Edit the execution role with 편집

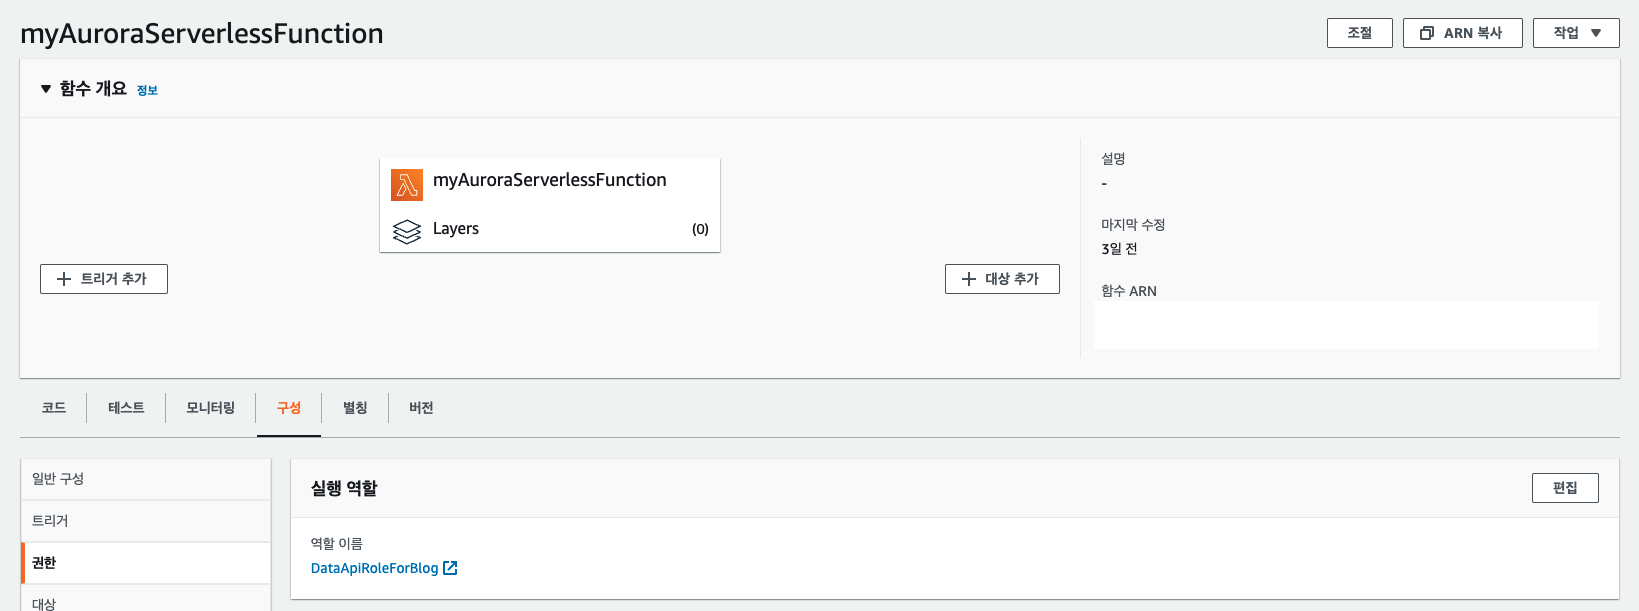point(1565,488)
